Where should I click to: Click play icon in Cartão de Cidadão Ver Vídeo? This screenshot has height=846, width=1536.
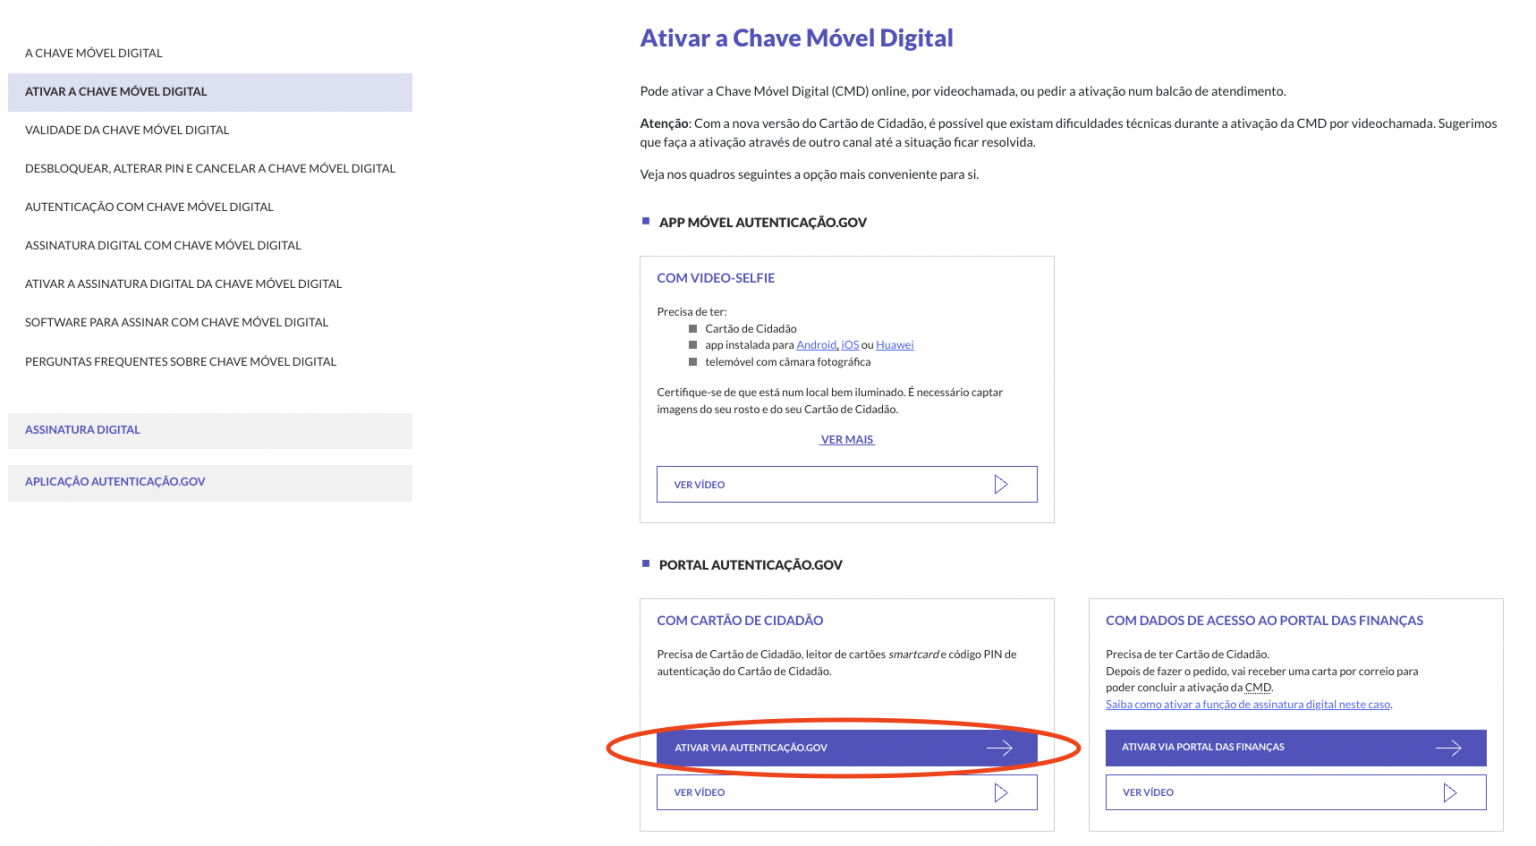(x=1001, y=792)
